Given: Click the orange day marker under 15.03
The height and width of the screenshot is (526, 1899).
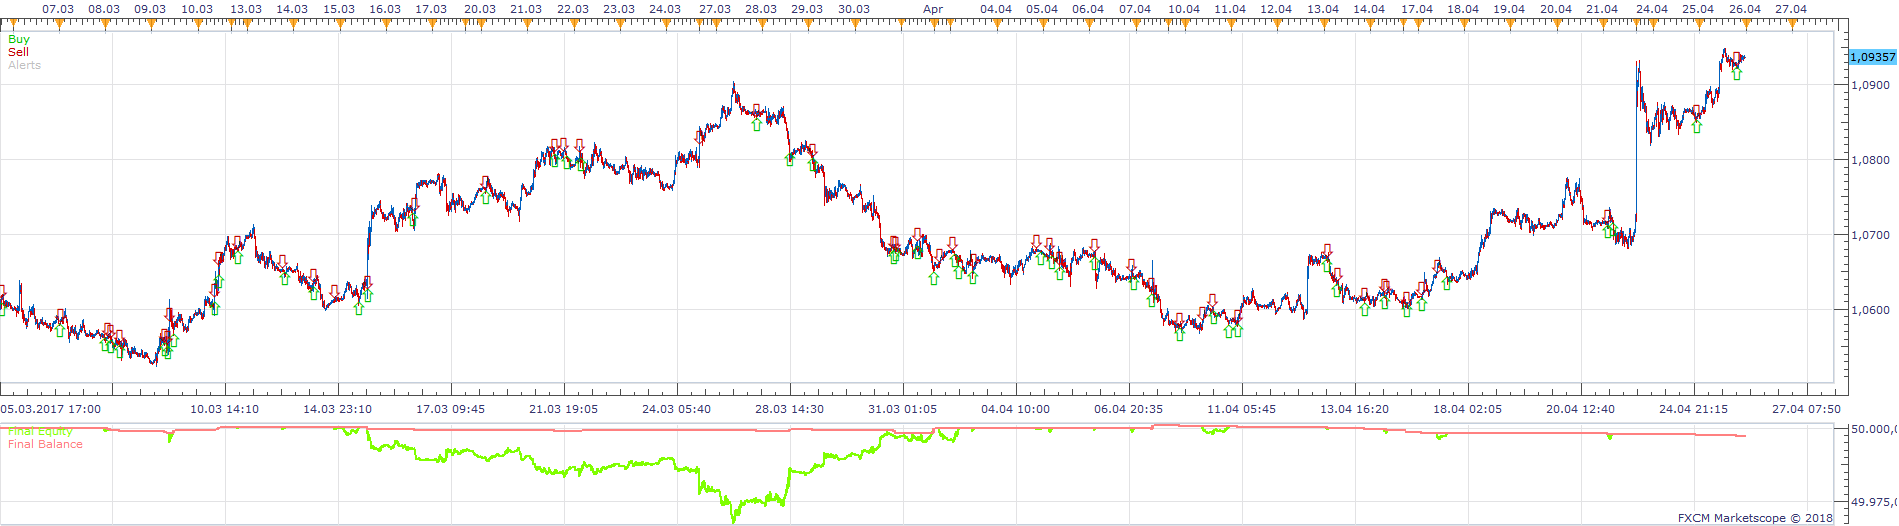Looking at the screenshot, I should pyautogui.click(x=339, y=24).
